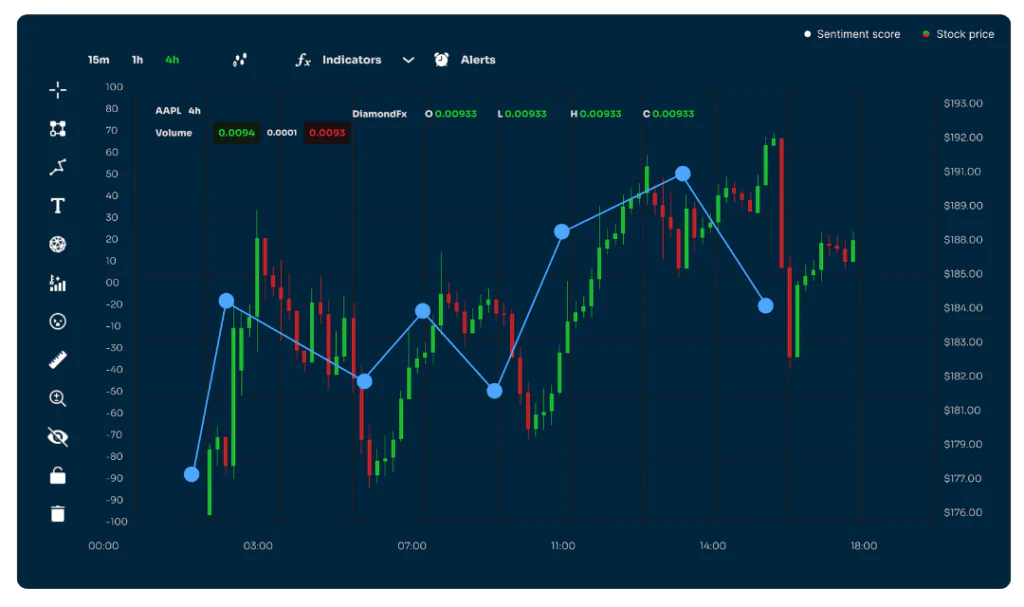Screen dimensions: 1024x607
Task: Switch to the 15m timeframe
Action: coord(97,59)
